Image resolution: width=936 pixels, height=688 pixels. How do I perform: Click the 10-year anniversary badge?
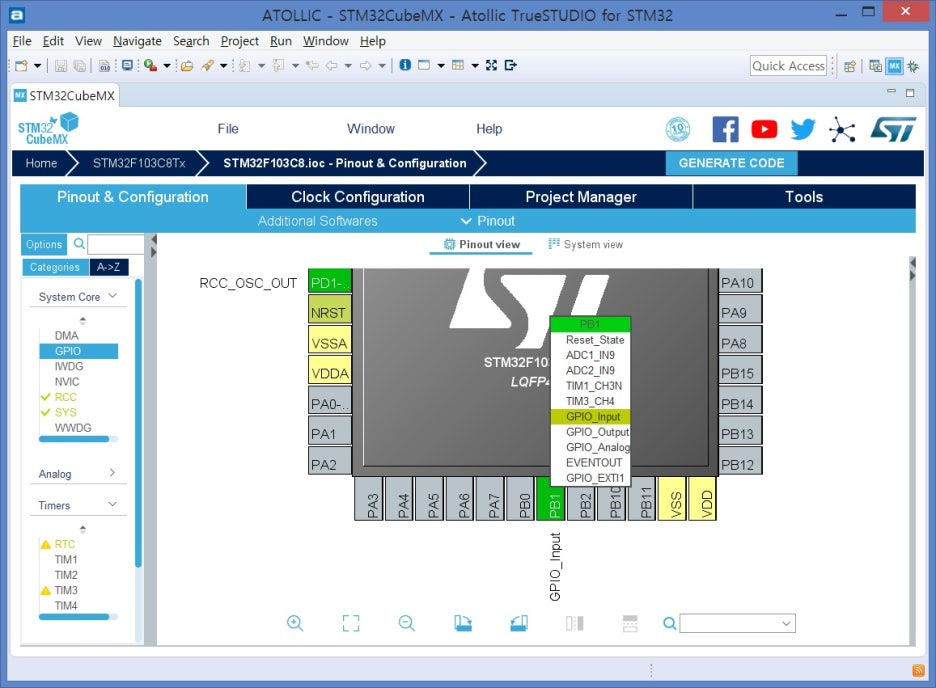click(x=678, y=129)
